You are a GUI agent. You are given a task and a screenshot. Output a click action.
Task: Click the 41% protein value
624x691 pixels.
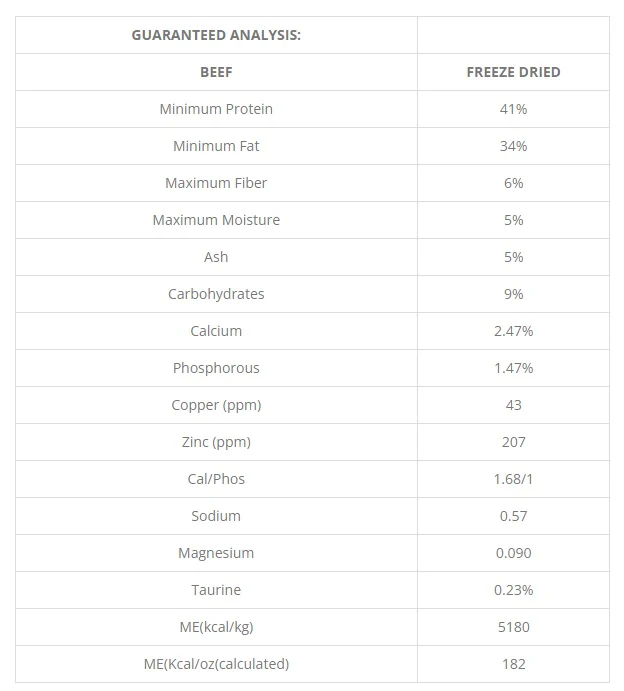click(x=513, y=109)
